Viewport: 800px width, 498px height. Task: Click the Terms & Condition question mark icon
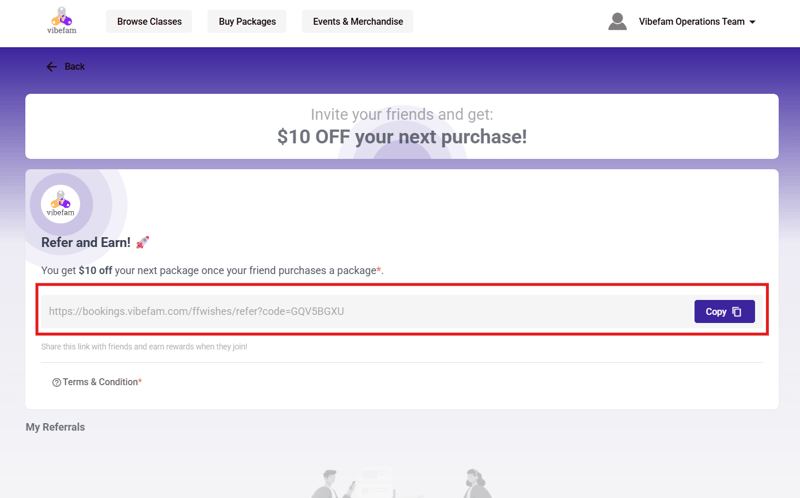[x=57, y=382]
